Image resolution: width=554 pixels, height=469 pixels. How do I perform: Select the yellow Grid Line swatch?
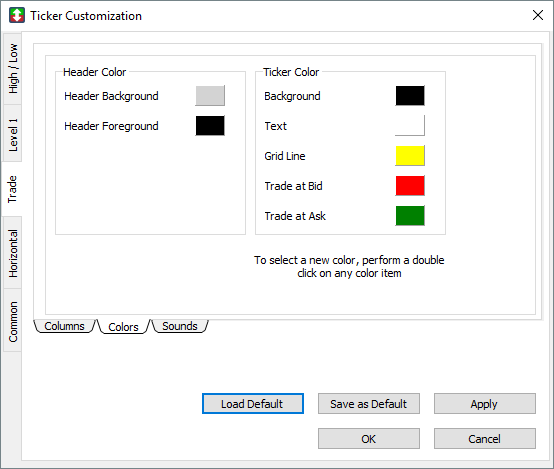coord(410,156)
